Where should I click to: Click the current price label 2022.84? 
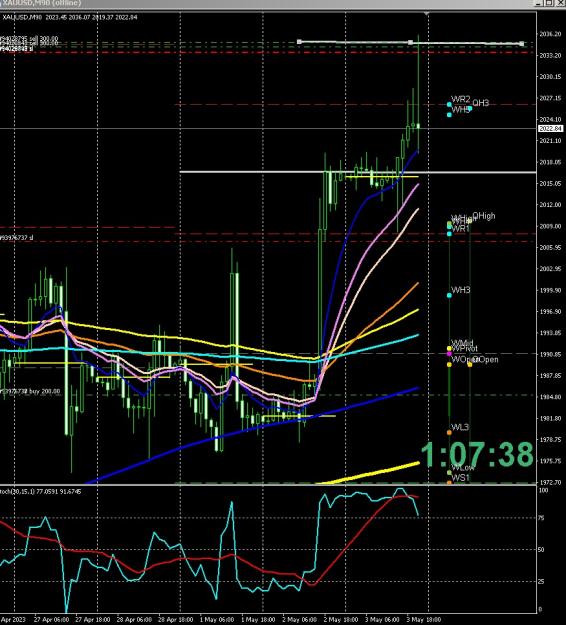[x=550, y=128]
